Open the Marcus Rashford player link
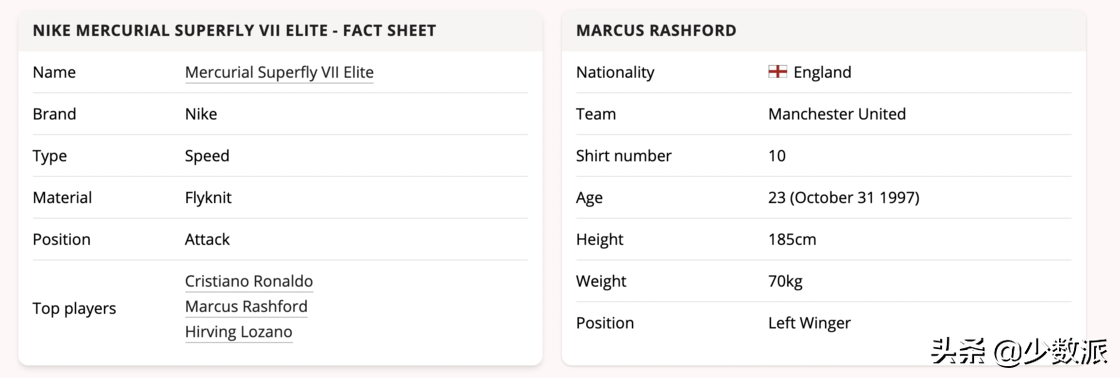 tap(246, 307)
